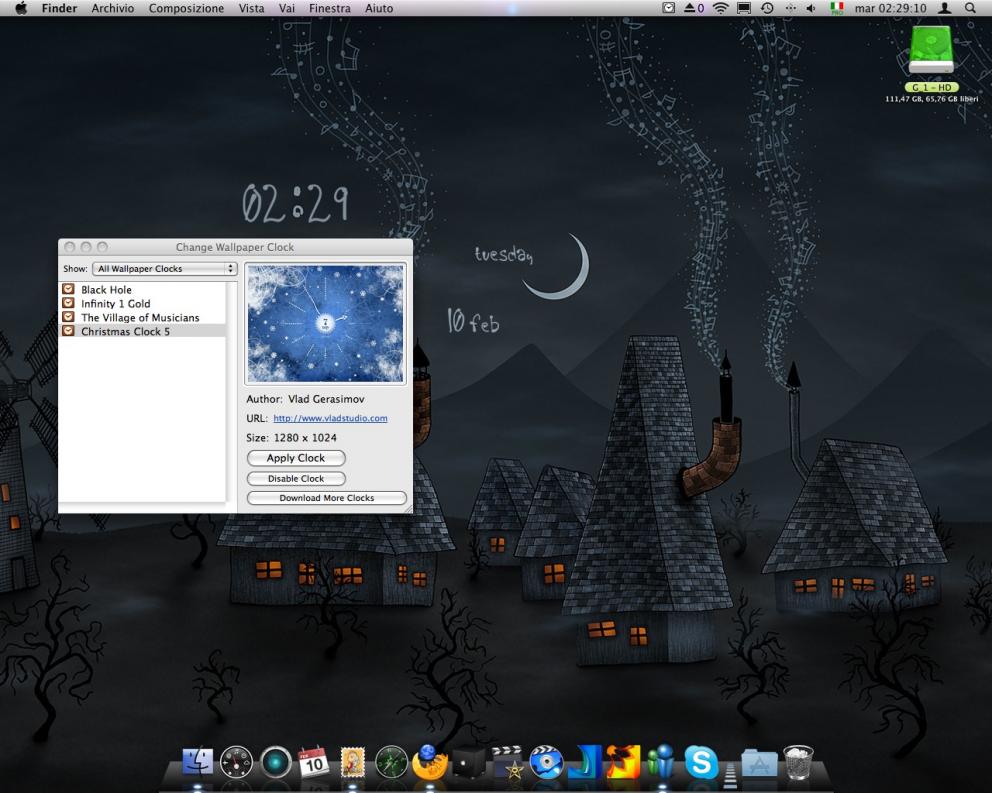This screenshot has width=992, height=793.
Task: Open the glowing blue lens dock app
Action: click(275, 762)
